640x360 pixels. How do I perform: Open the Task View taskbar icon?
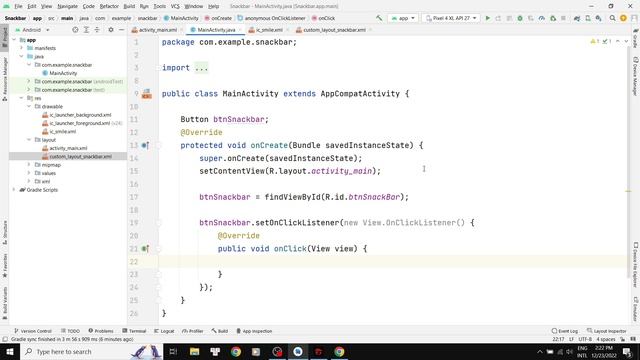pyautogui.click(x=173, y=351)
